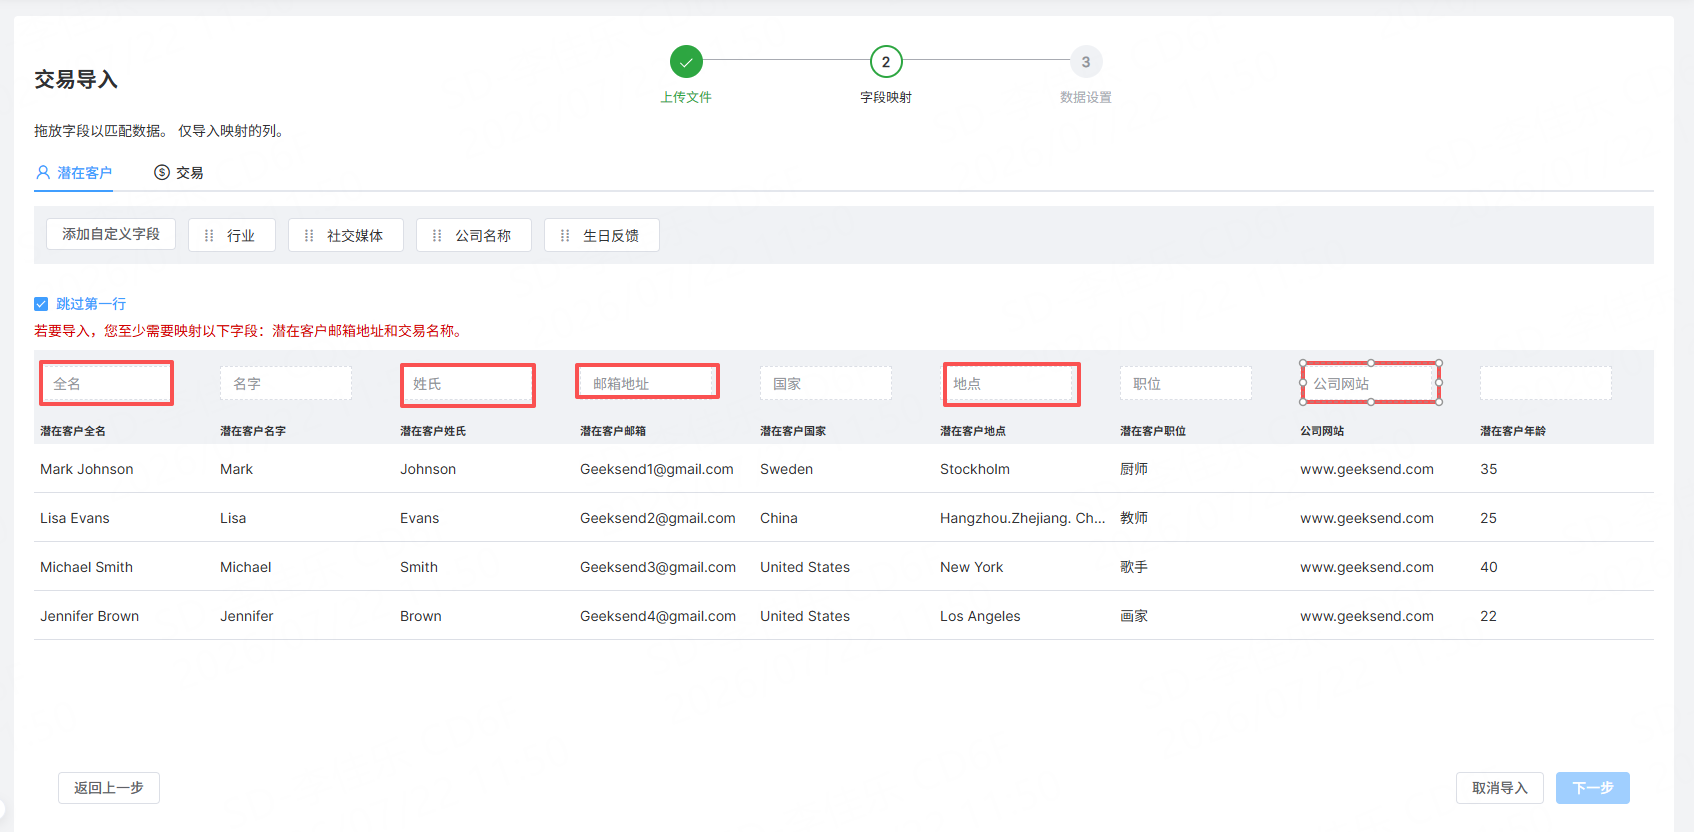Click the Hangzhou.Zhejiang location cell
The image size is (1694, 832).
[x=1023, y=518]
